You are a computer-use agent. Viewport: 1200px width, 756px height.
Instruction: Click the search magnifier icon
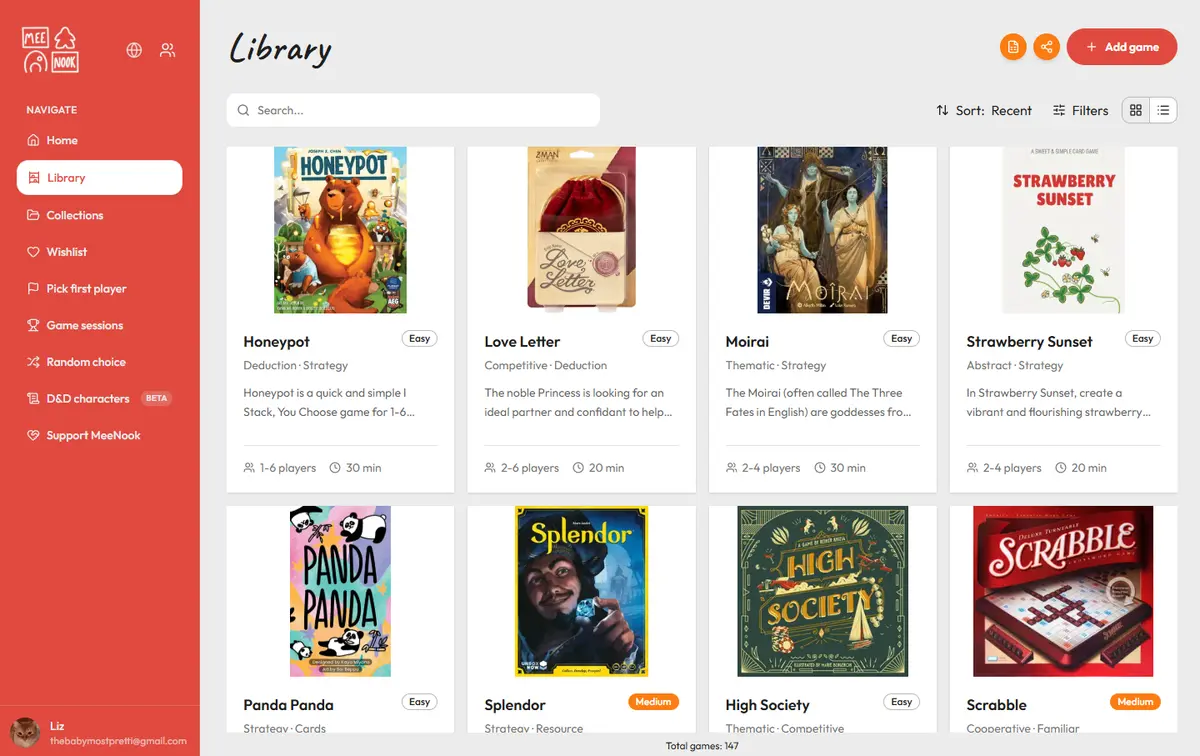coord(244,111)
